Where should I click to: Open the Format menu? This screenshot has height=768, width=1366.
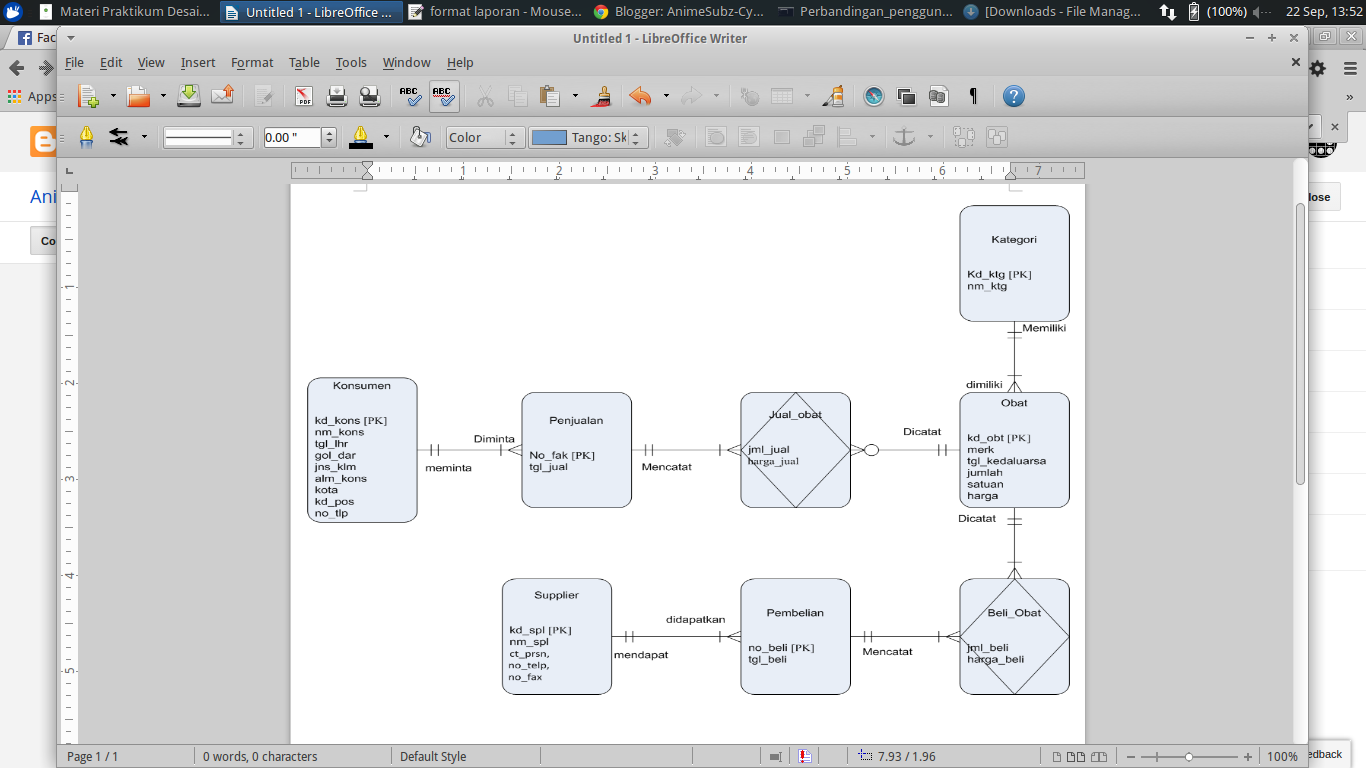tap(252, 62)
